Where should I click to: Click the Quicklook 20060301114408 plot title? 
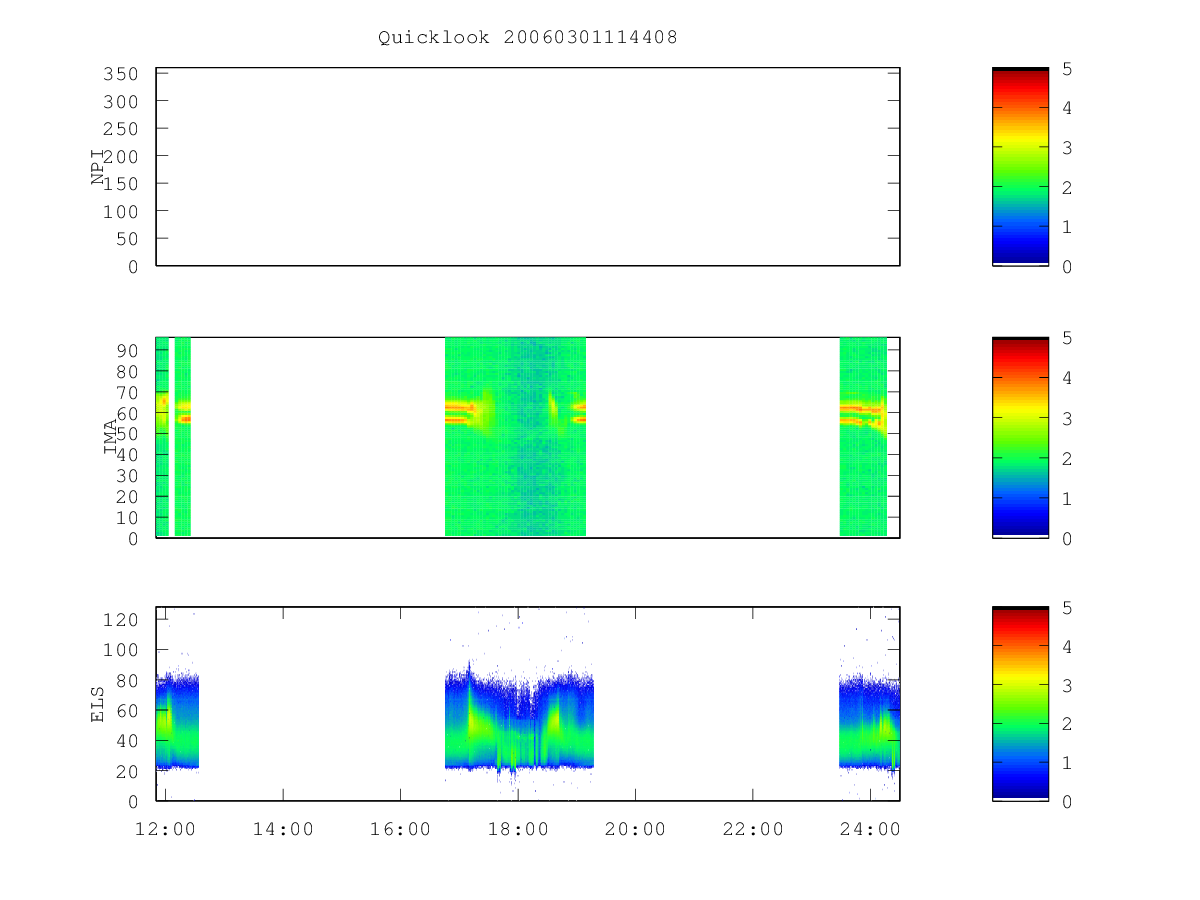coord(528,38)
